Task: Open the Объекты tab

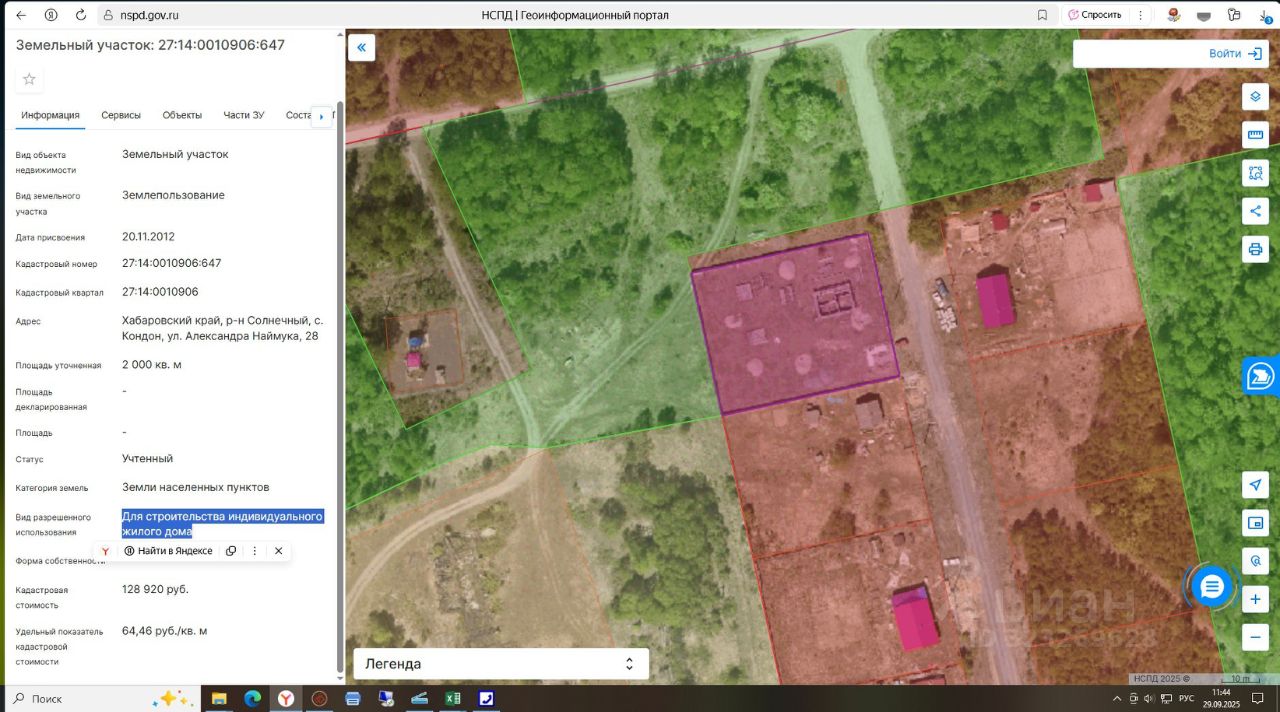Action: [x=182, y=115]
